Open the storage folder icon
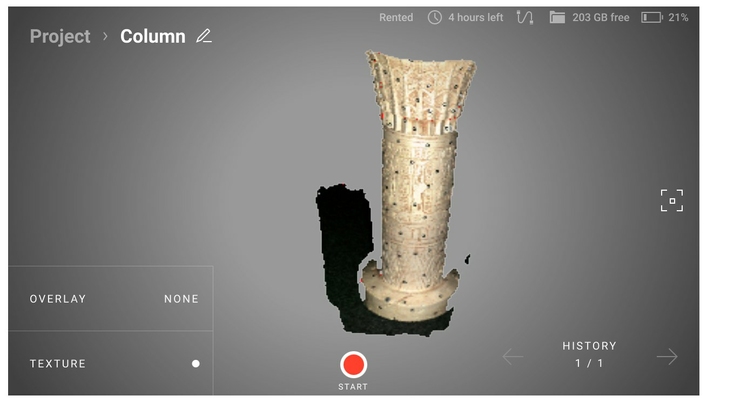 pyautogui.click(x=557, y=18)
